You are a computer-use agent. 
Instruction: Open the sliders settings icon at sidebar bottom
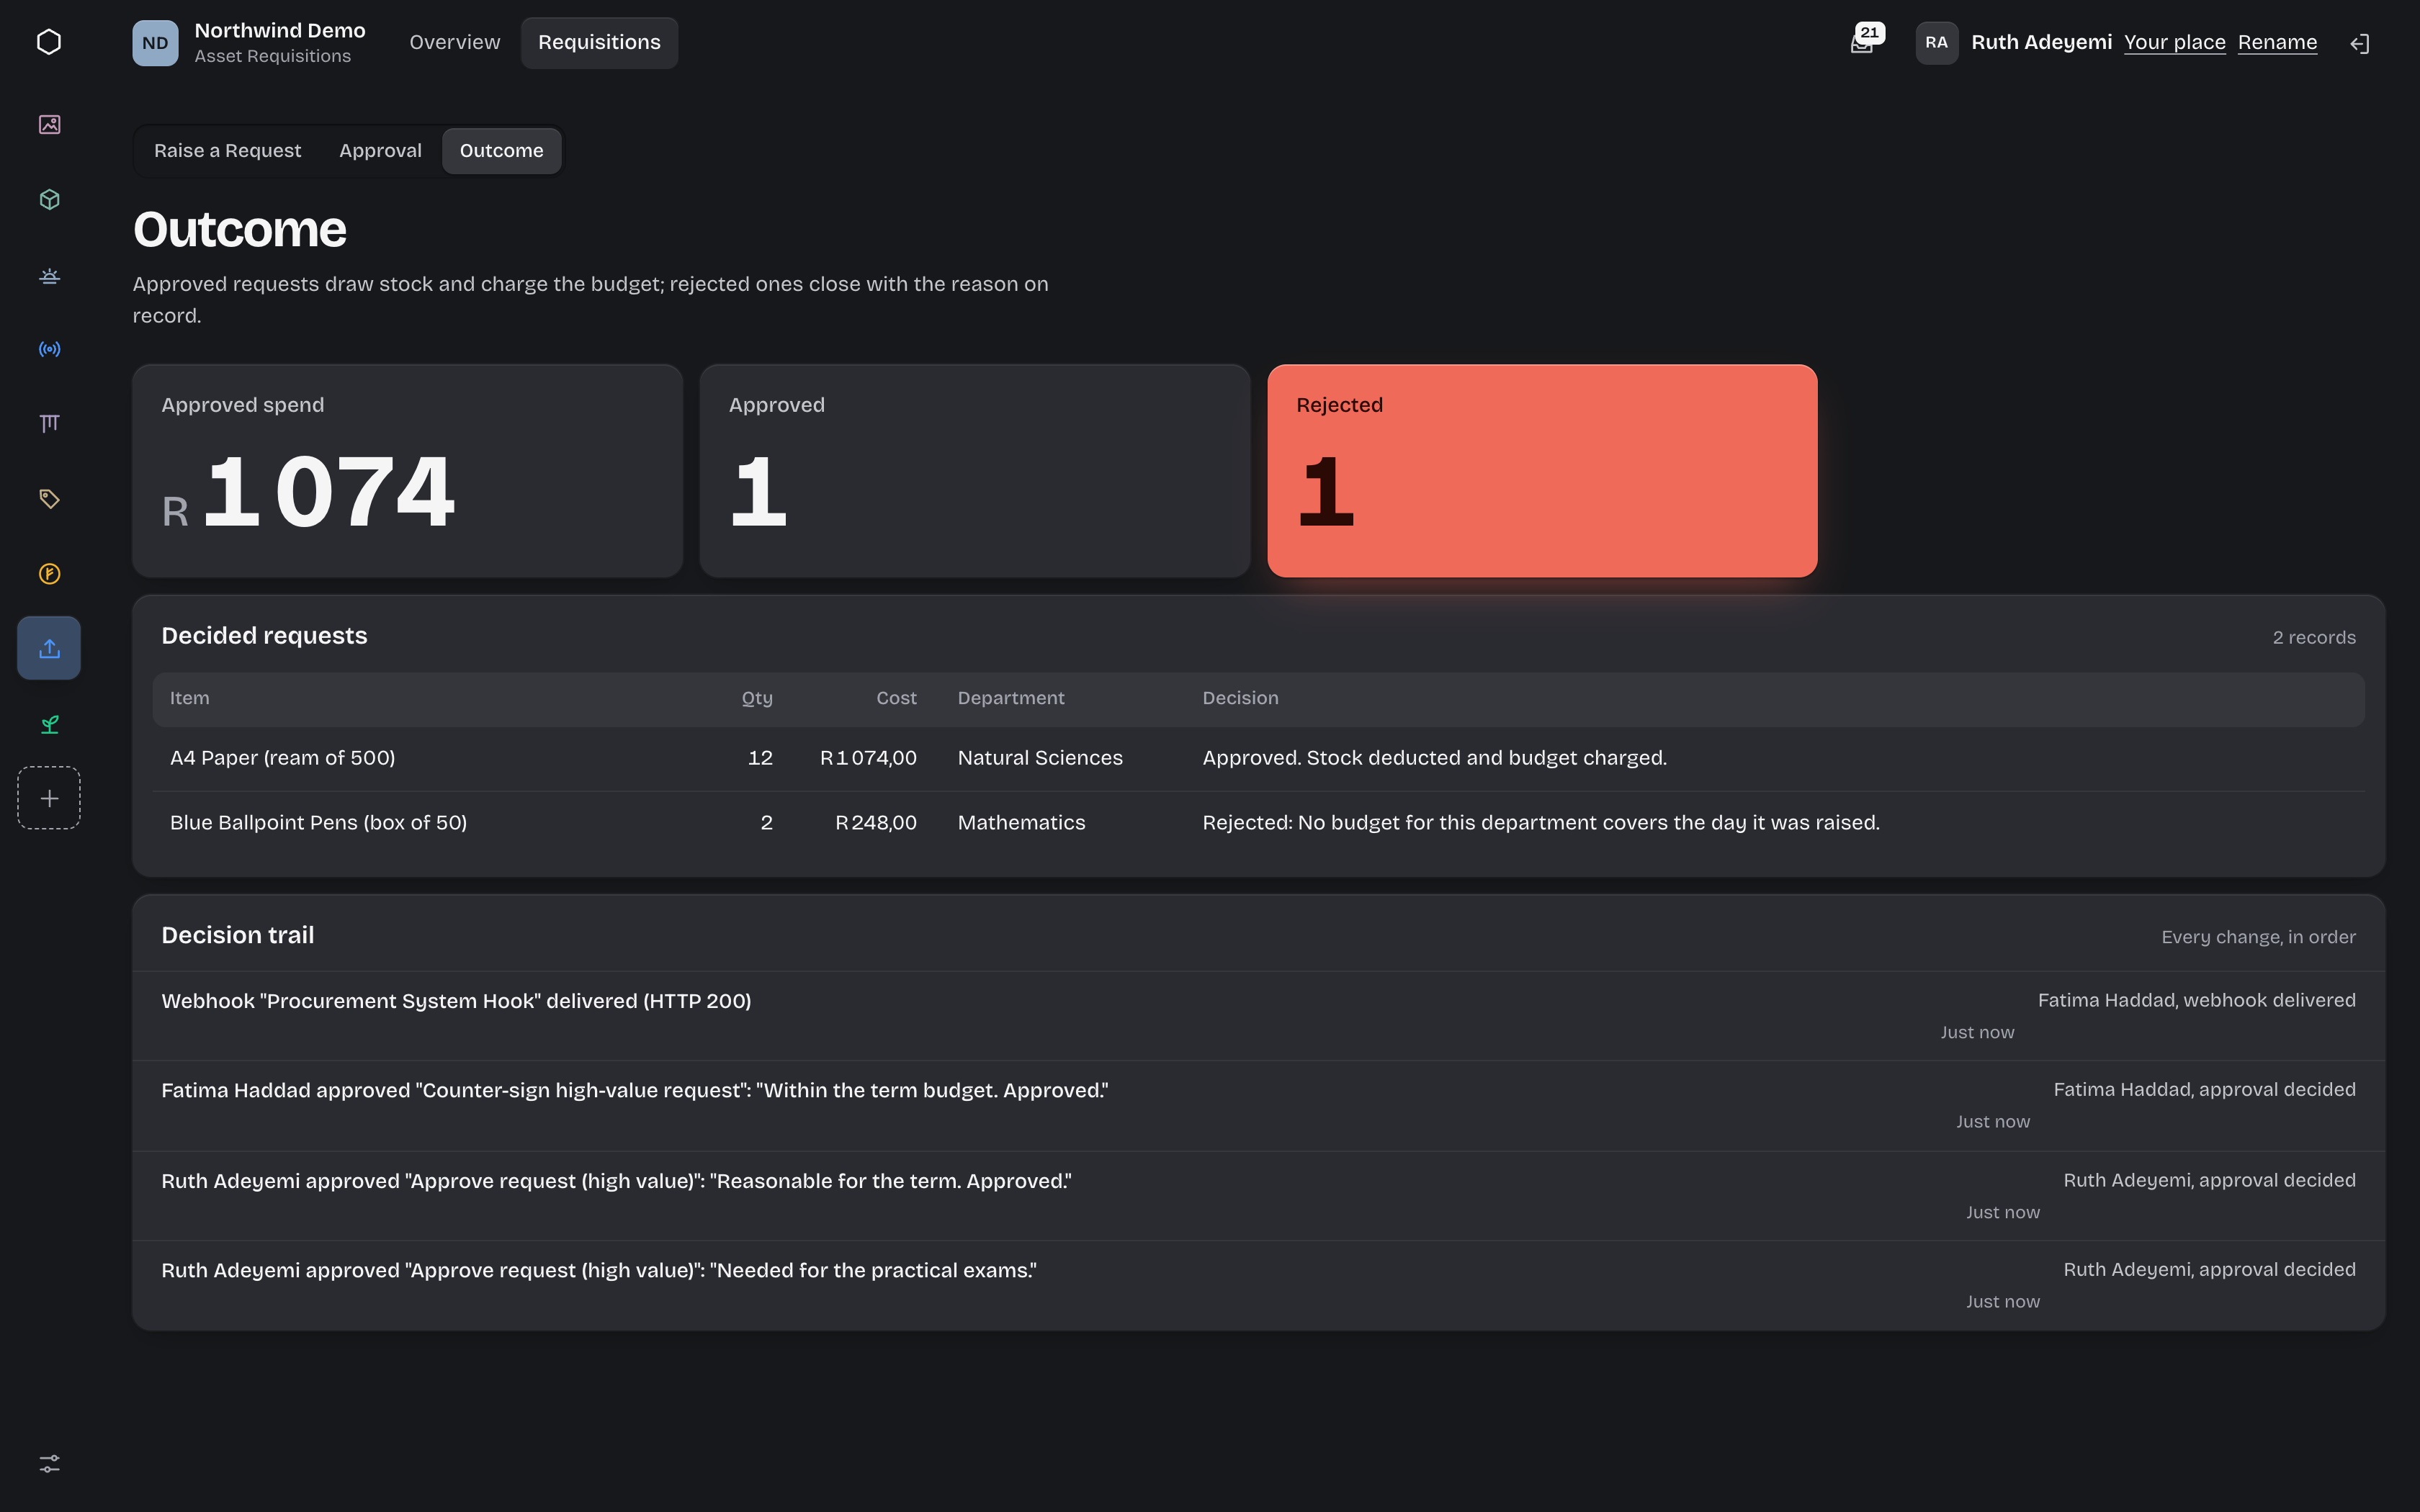pos(49,1463)
